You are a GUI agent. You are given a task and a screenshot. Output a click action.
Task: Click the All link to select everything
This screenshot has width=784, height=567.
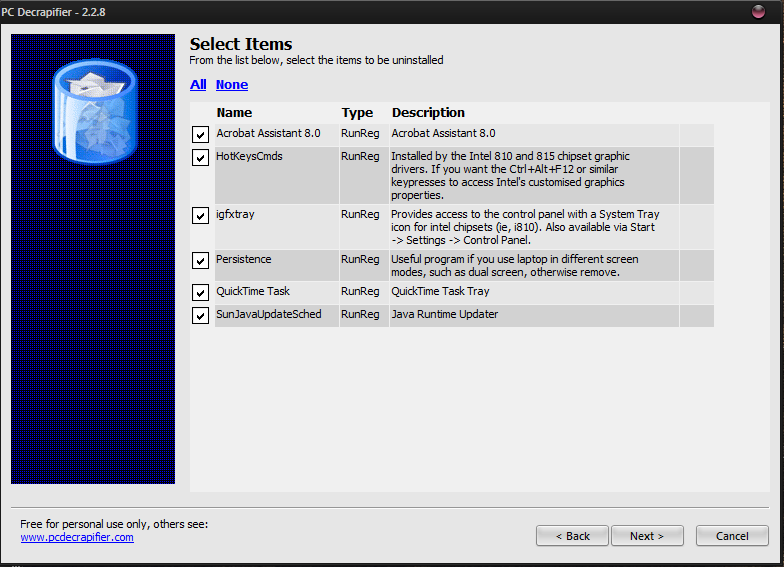(x=198, y=84)
